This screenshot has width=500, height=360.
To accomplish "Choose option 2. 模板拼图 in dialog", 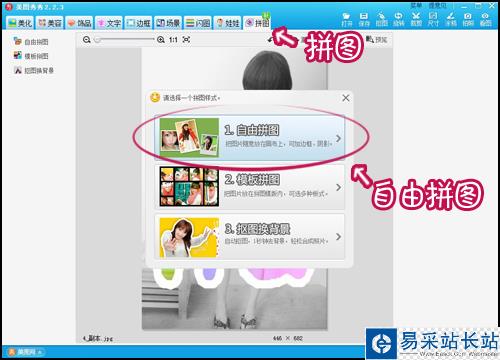I will click(x=249, y=187).
